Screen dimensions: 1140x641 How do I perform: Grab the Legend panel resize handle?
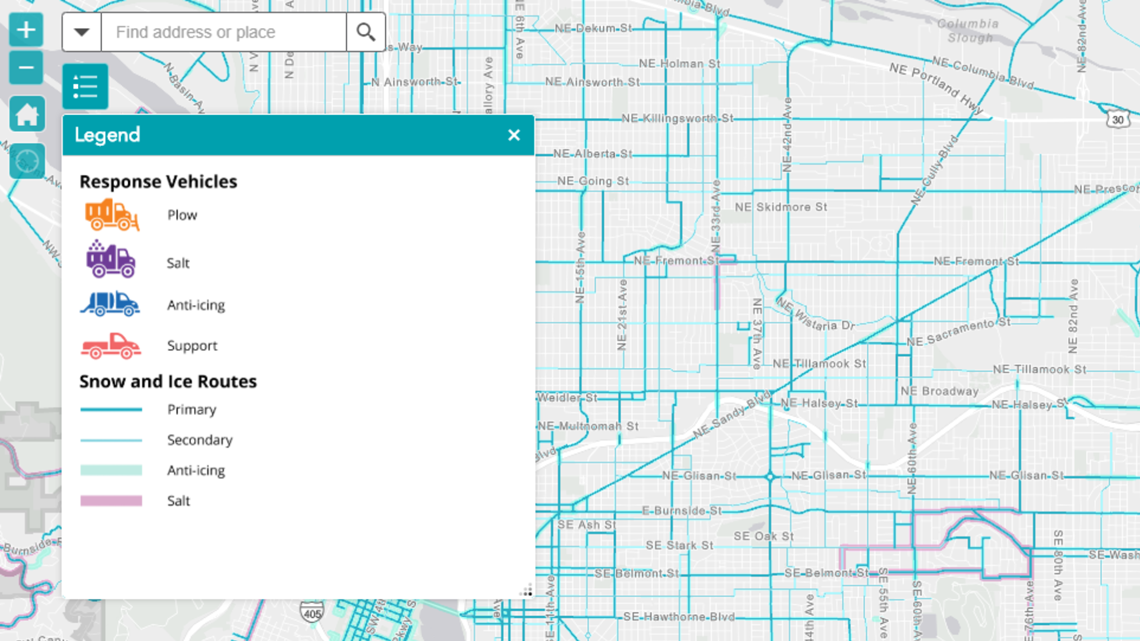(526, 591)
